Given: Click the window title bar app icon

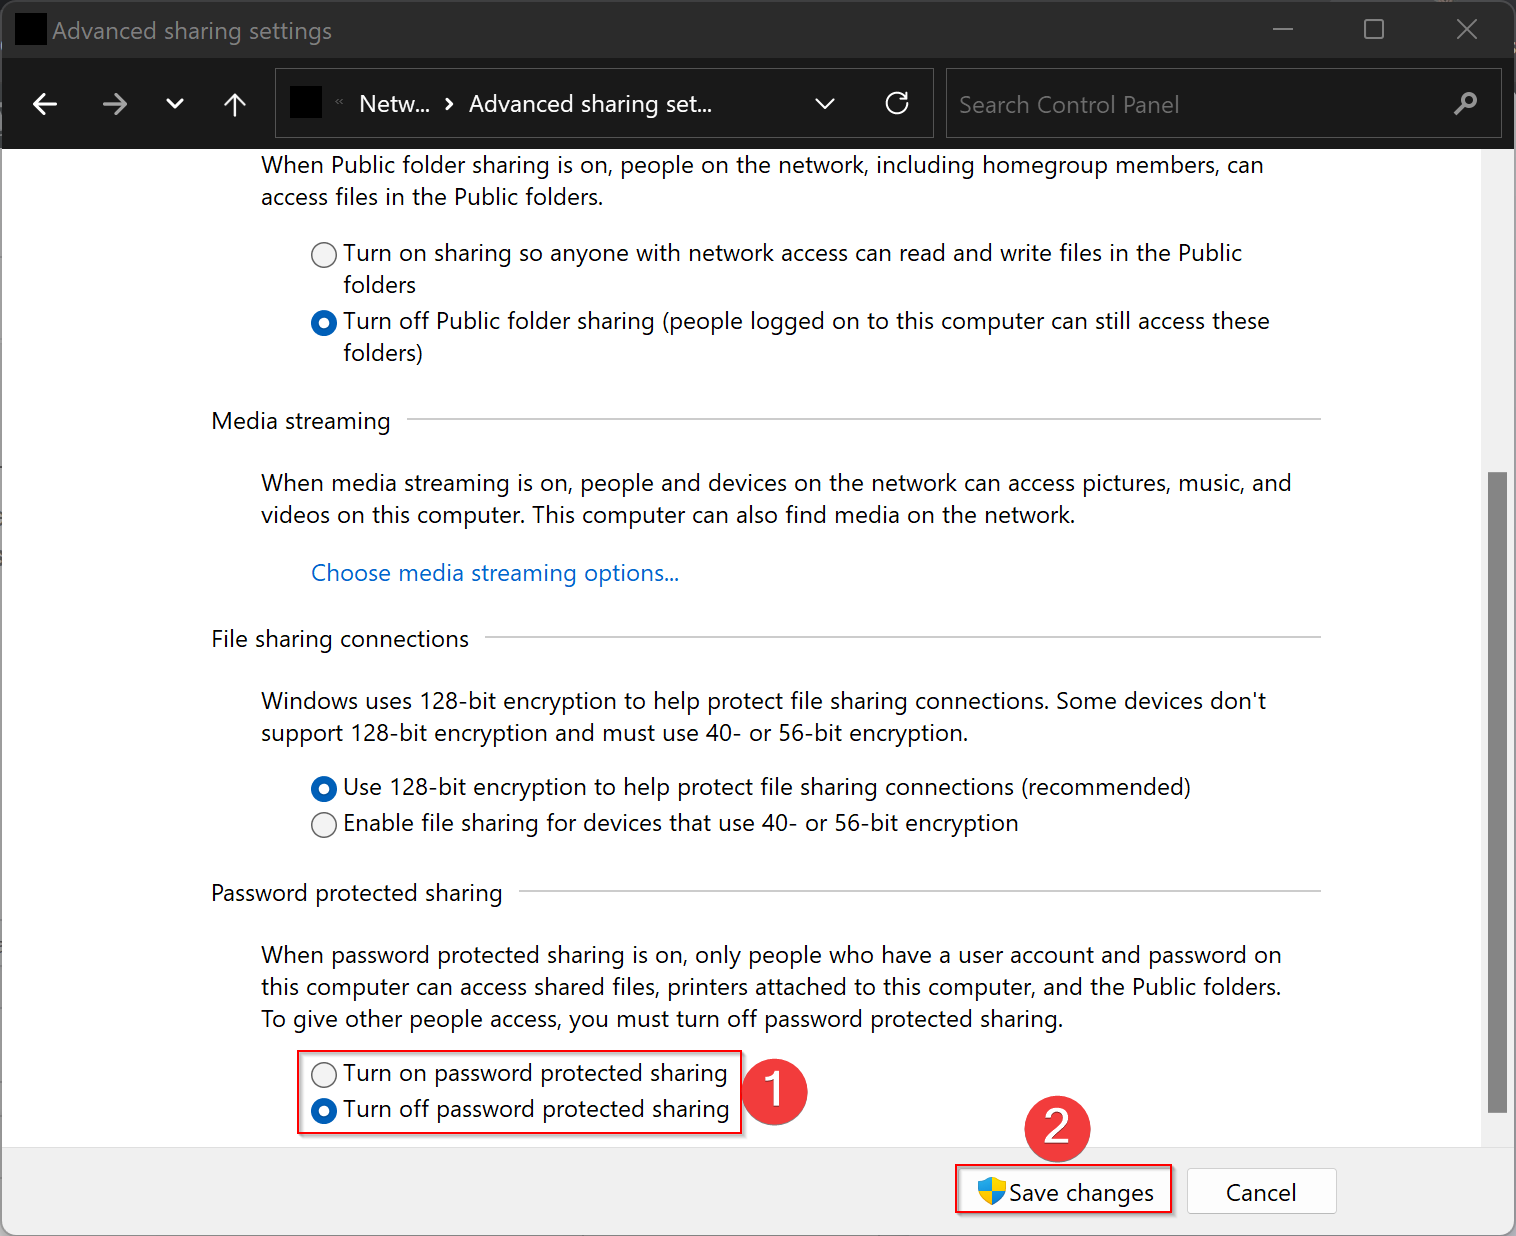Looking at the screenshot, I should click(31, 30).
